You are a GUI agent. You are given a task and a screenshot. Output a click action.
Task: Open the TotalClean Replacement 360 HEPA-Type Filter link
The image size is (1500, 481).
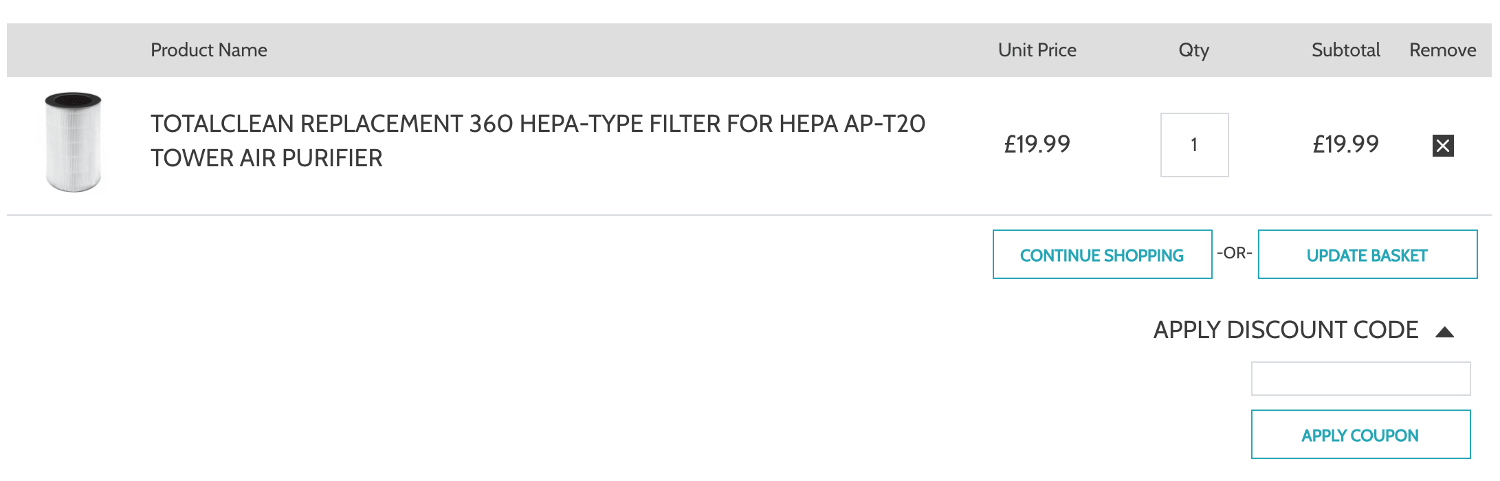tap(537, 141)
